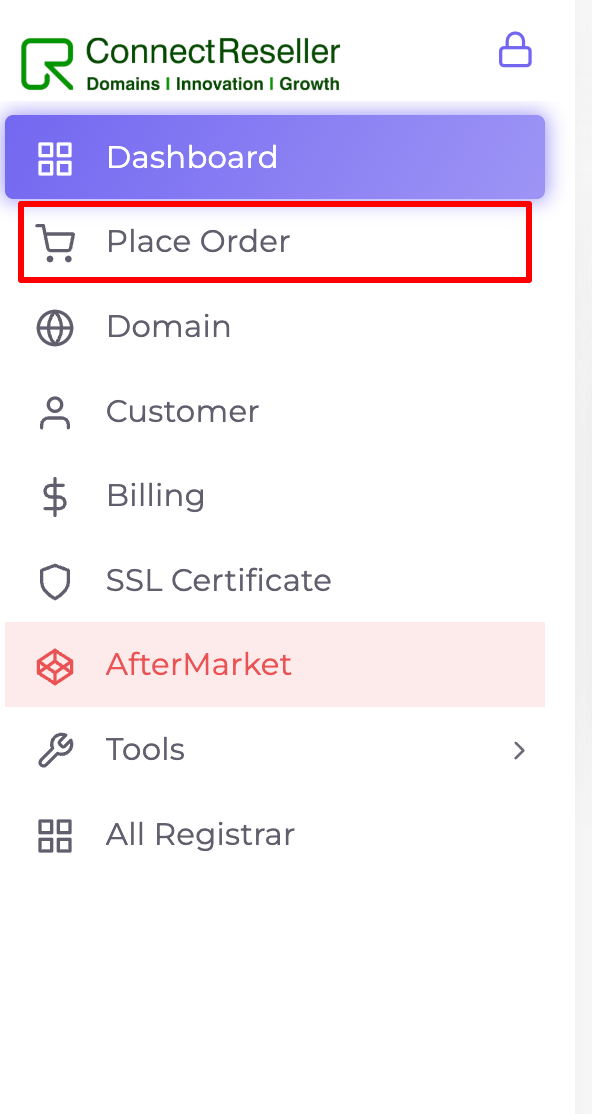Screen dimensions: 592x1114
Task: Select the Place Order text label
Action: click(198, 242)
